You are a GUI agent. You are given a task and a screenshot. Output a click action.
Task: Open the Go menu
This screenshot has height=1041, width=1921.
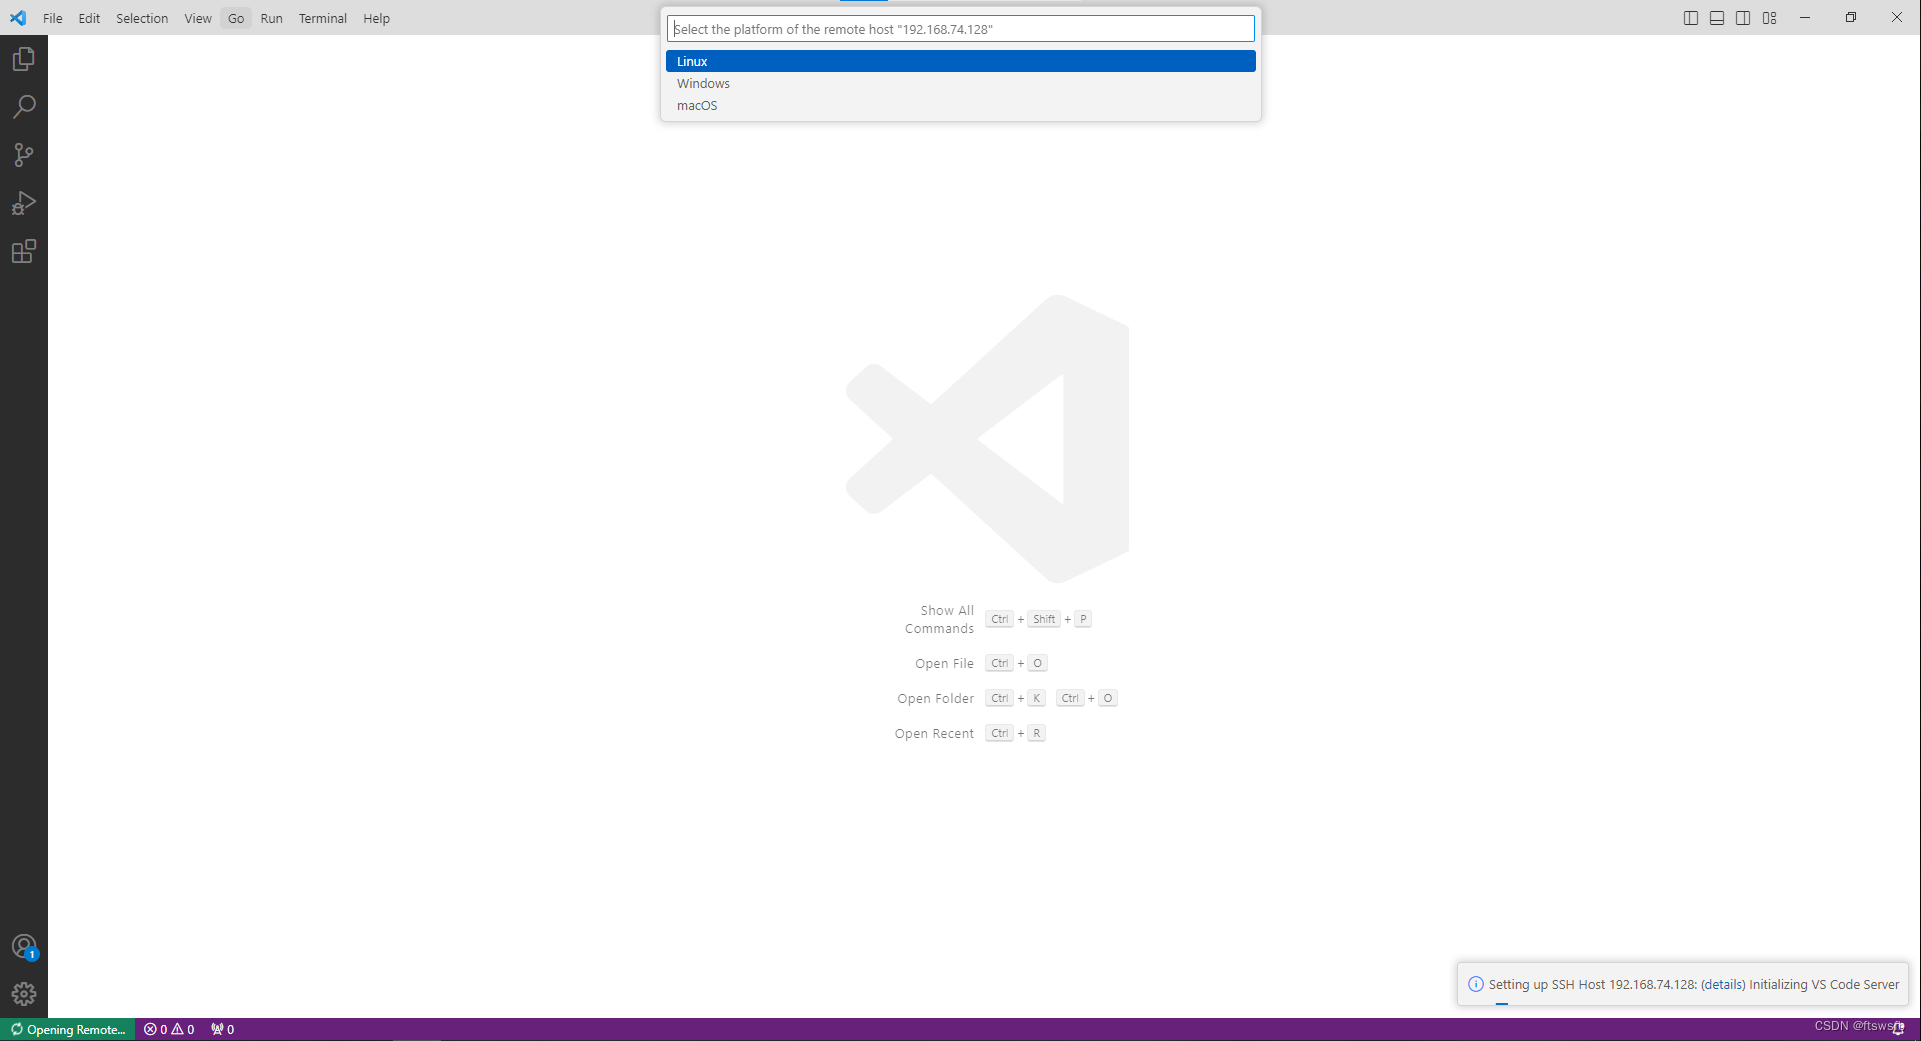tap(236, 18)
